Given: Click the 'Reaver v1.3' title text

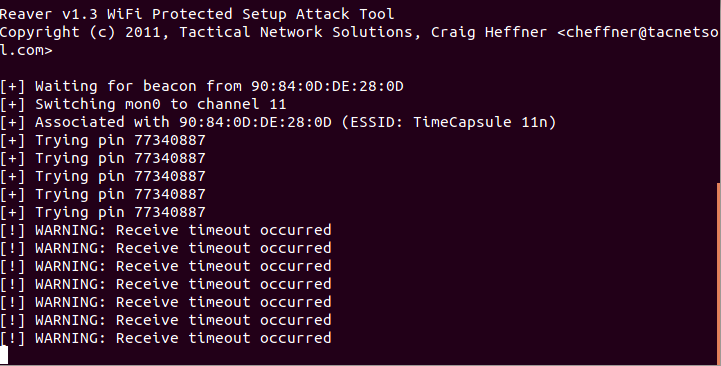Looking at the screenshot, I should pyautogui.click(x=49, y=14).
